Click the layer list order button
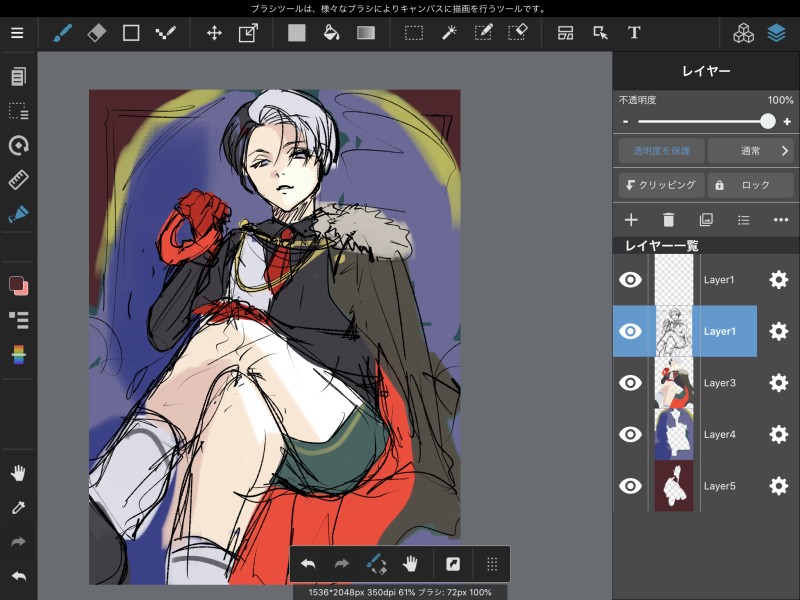 point(743,220)
